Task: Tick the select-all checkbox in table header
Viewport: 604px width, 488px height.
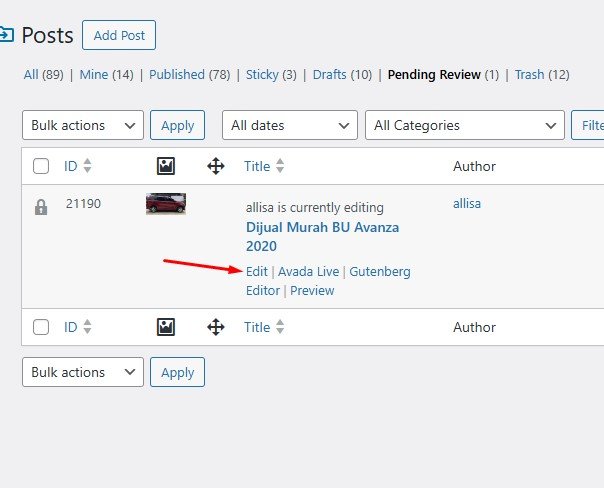Action: [x=41, y=166]
